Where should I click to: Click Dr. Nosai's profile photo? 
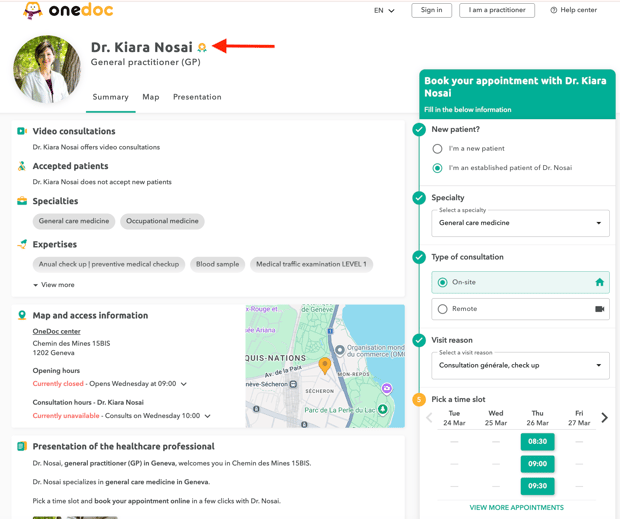click(47, 70)
